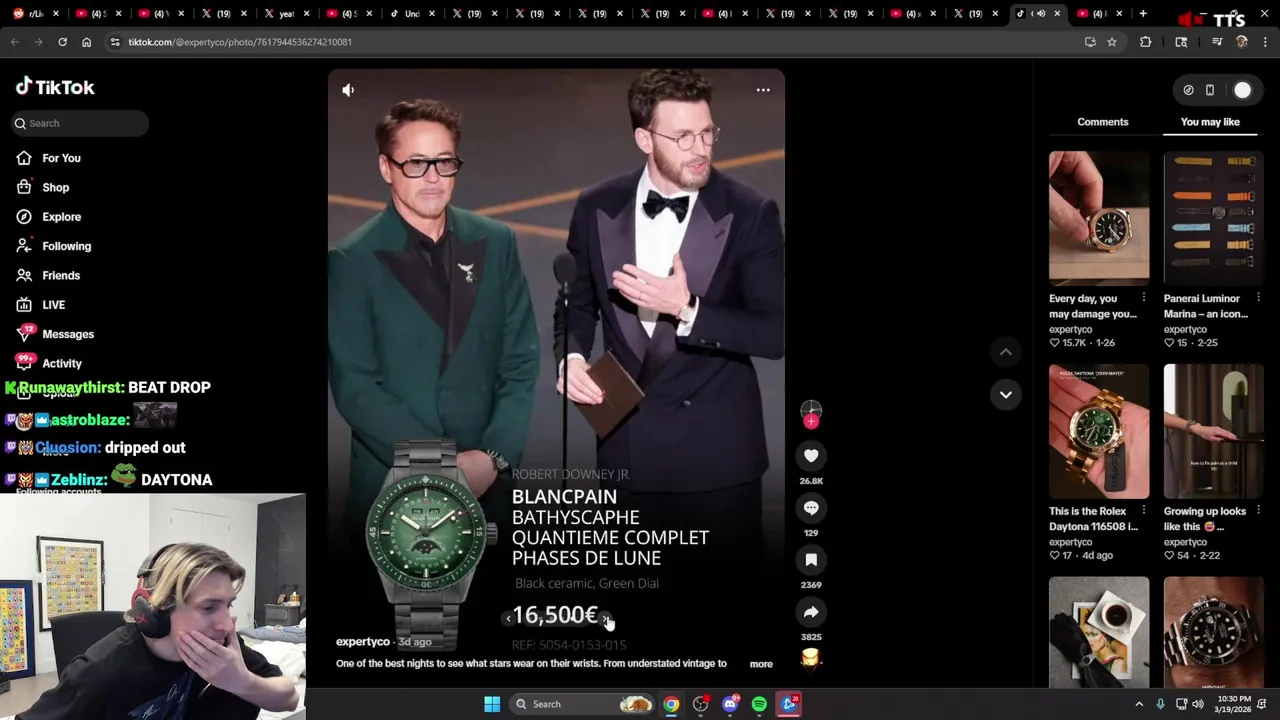
Task: Open the 'Growing up looks like this' thumbnail
Action: (x=1213, y=431)
